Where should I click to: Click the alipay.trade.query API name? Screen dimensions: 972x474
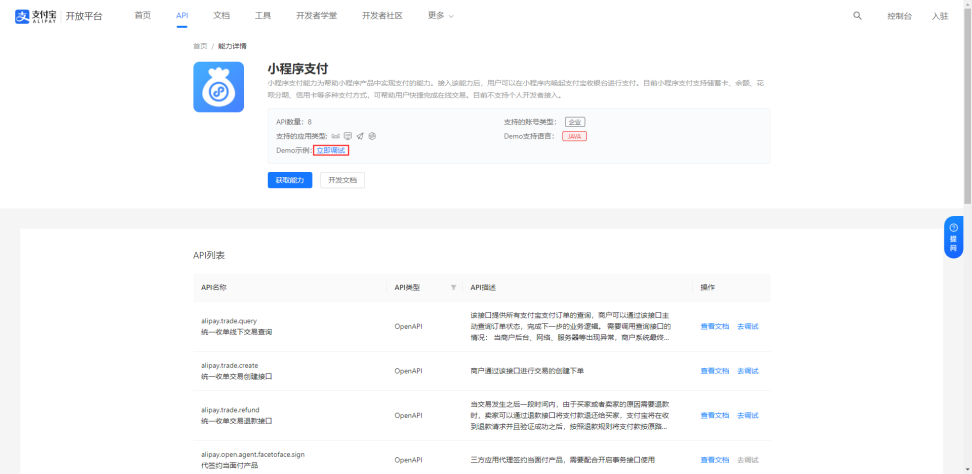point(229,321)
